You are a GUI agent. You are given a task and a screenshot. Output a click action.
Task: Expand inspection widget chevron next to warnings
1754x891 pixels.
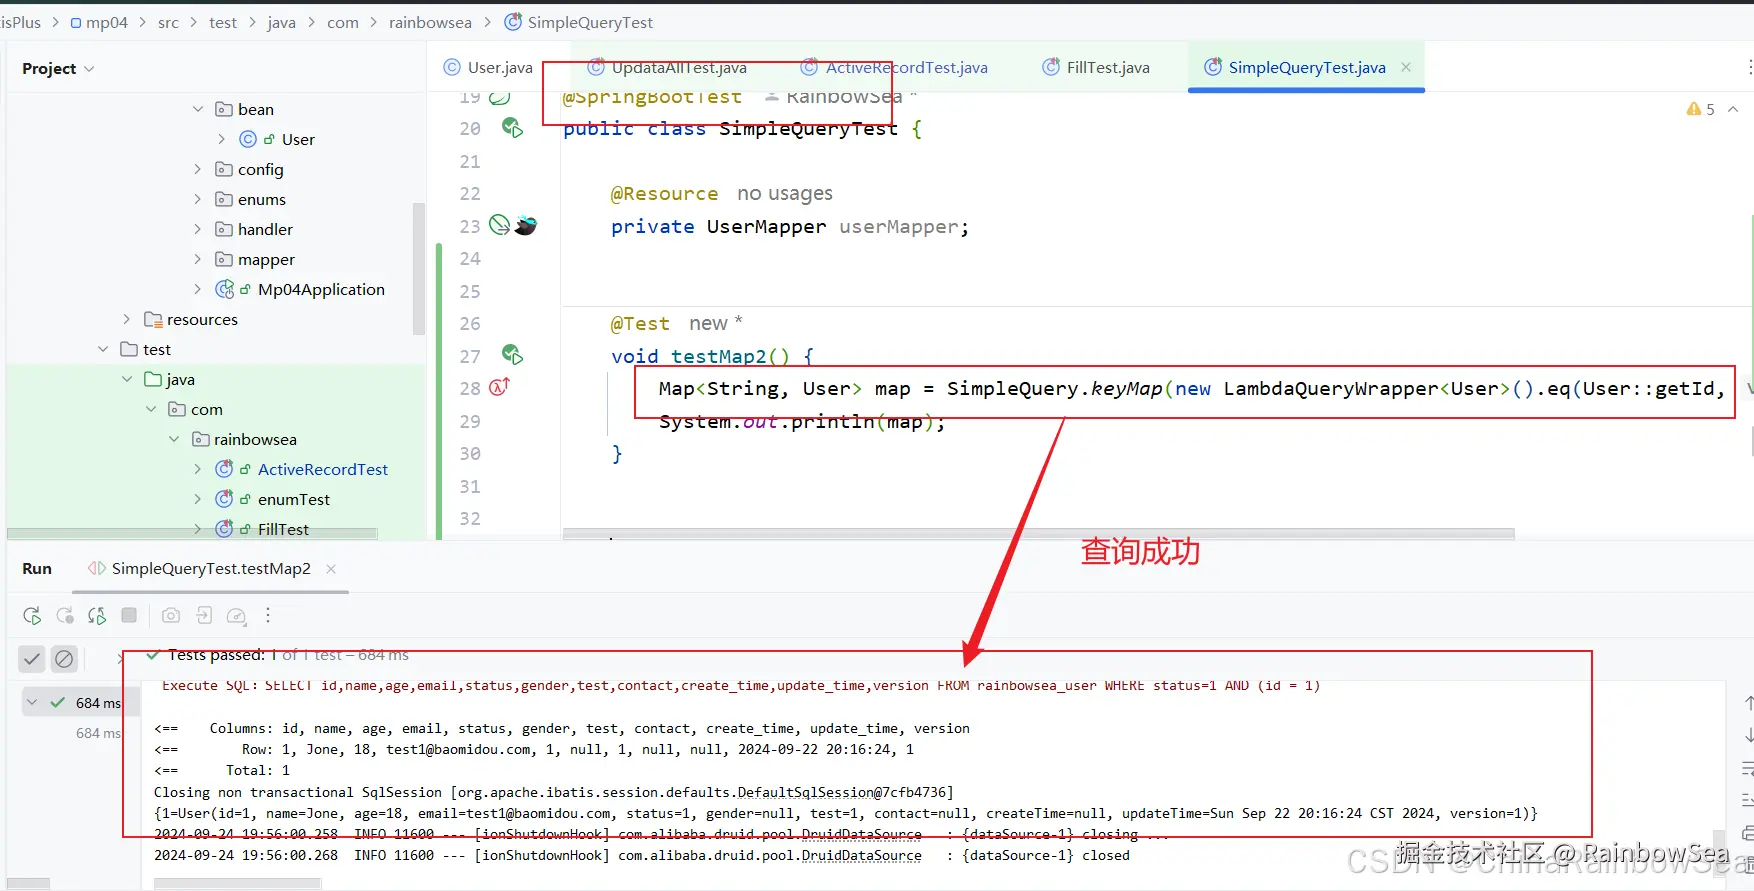1733,109
